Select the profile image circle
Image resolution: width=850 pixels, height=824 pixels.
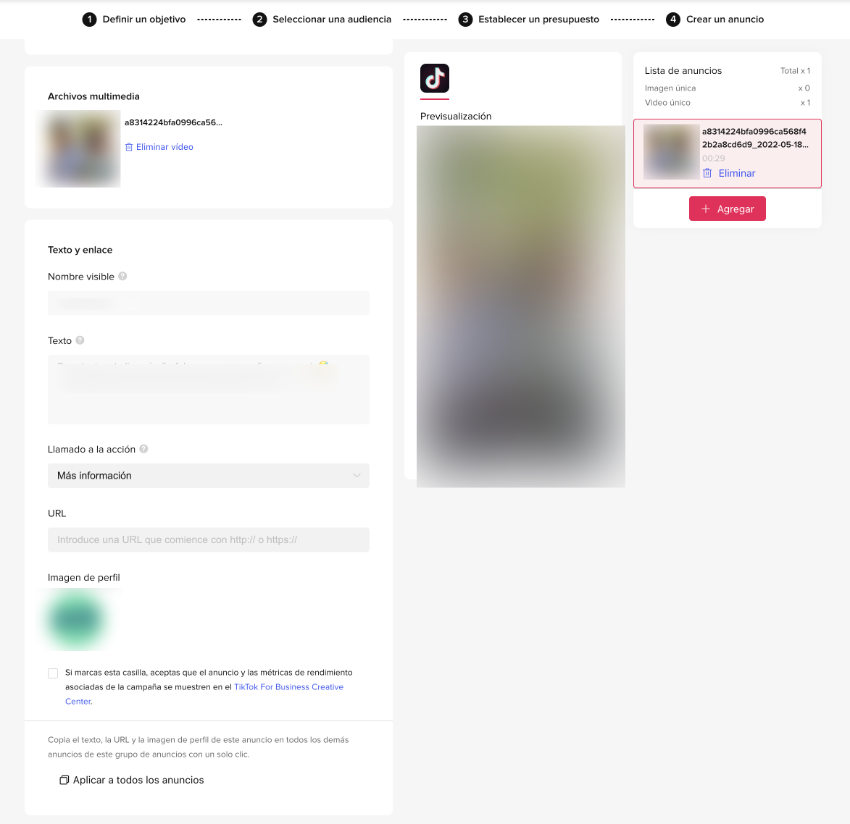76,619
